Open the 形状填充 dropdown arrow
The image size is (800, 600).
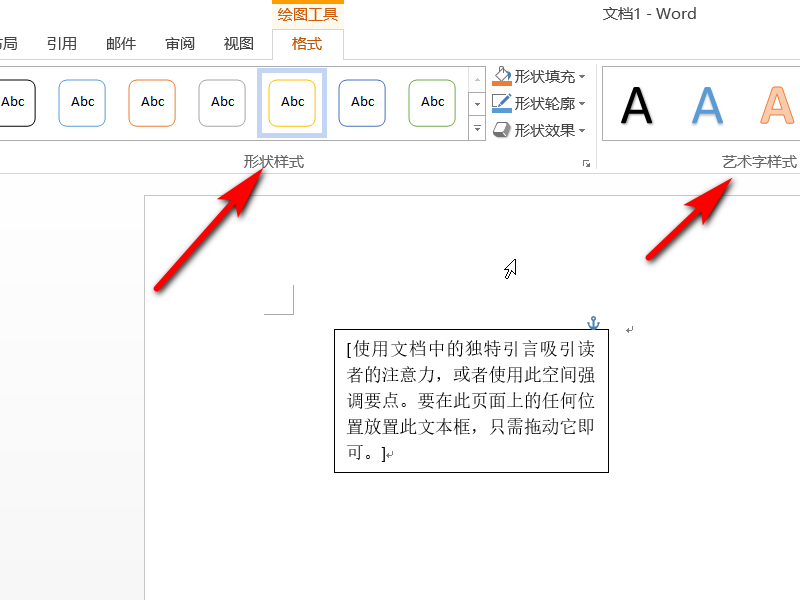[x=582, y=77]
